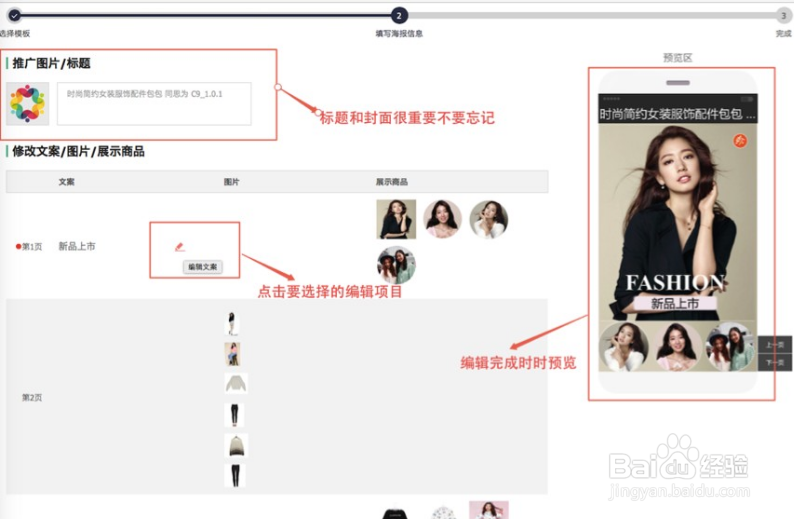Click the pink-top seated girl image in 第2页

[x=232, y=354]
